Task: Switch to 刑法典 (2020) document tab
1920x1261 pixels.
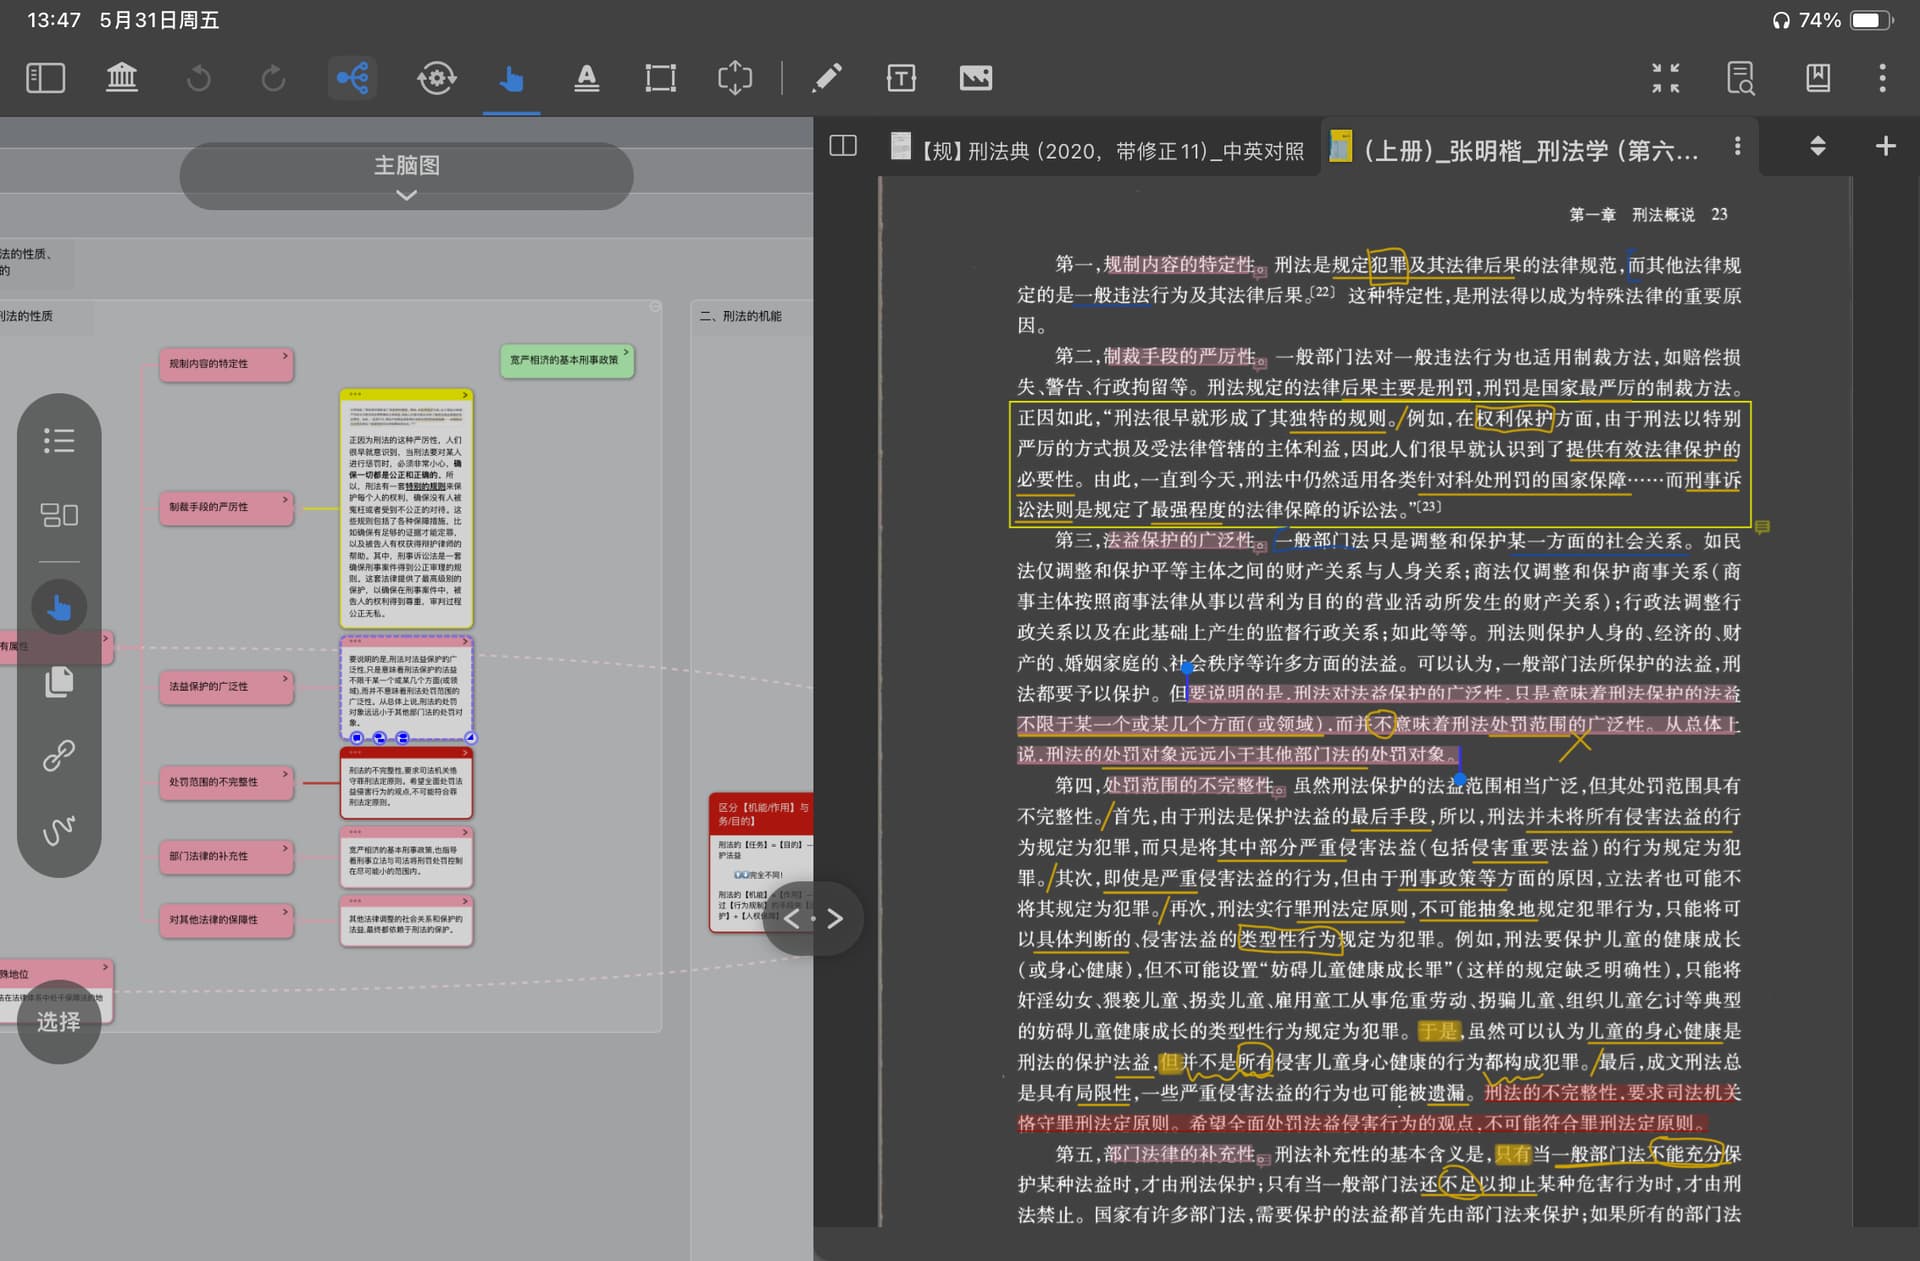Action: click(1097, 150)
